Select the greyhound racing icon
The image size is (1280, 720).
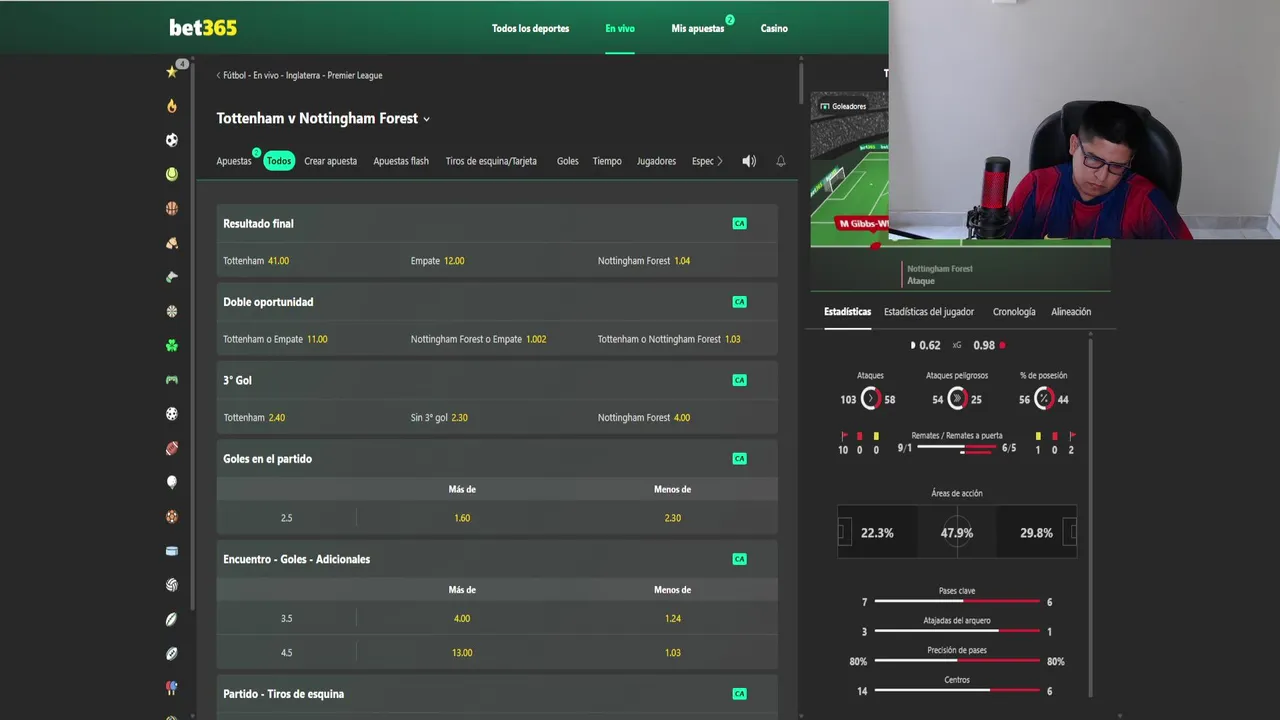(172, 277)
